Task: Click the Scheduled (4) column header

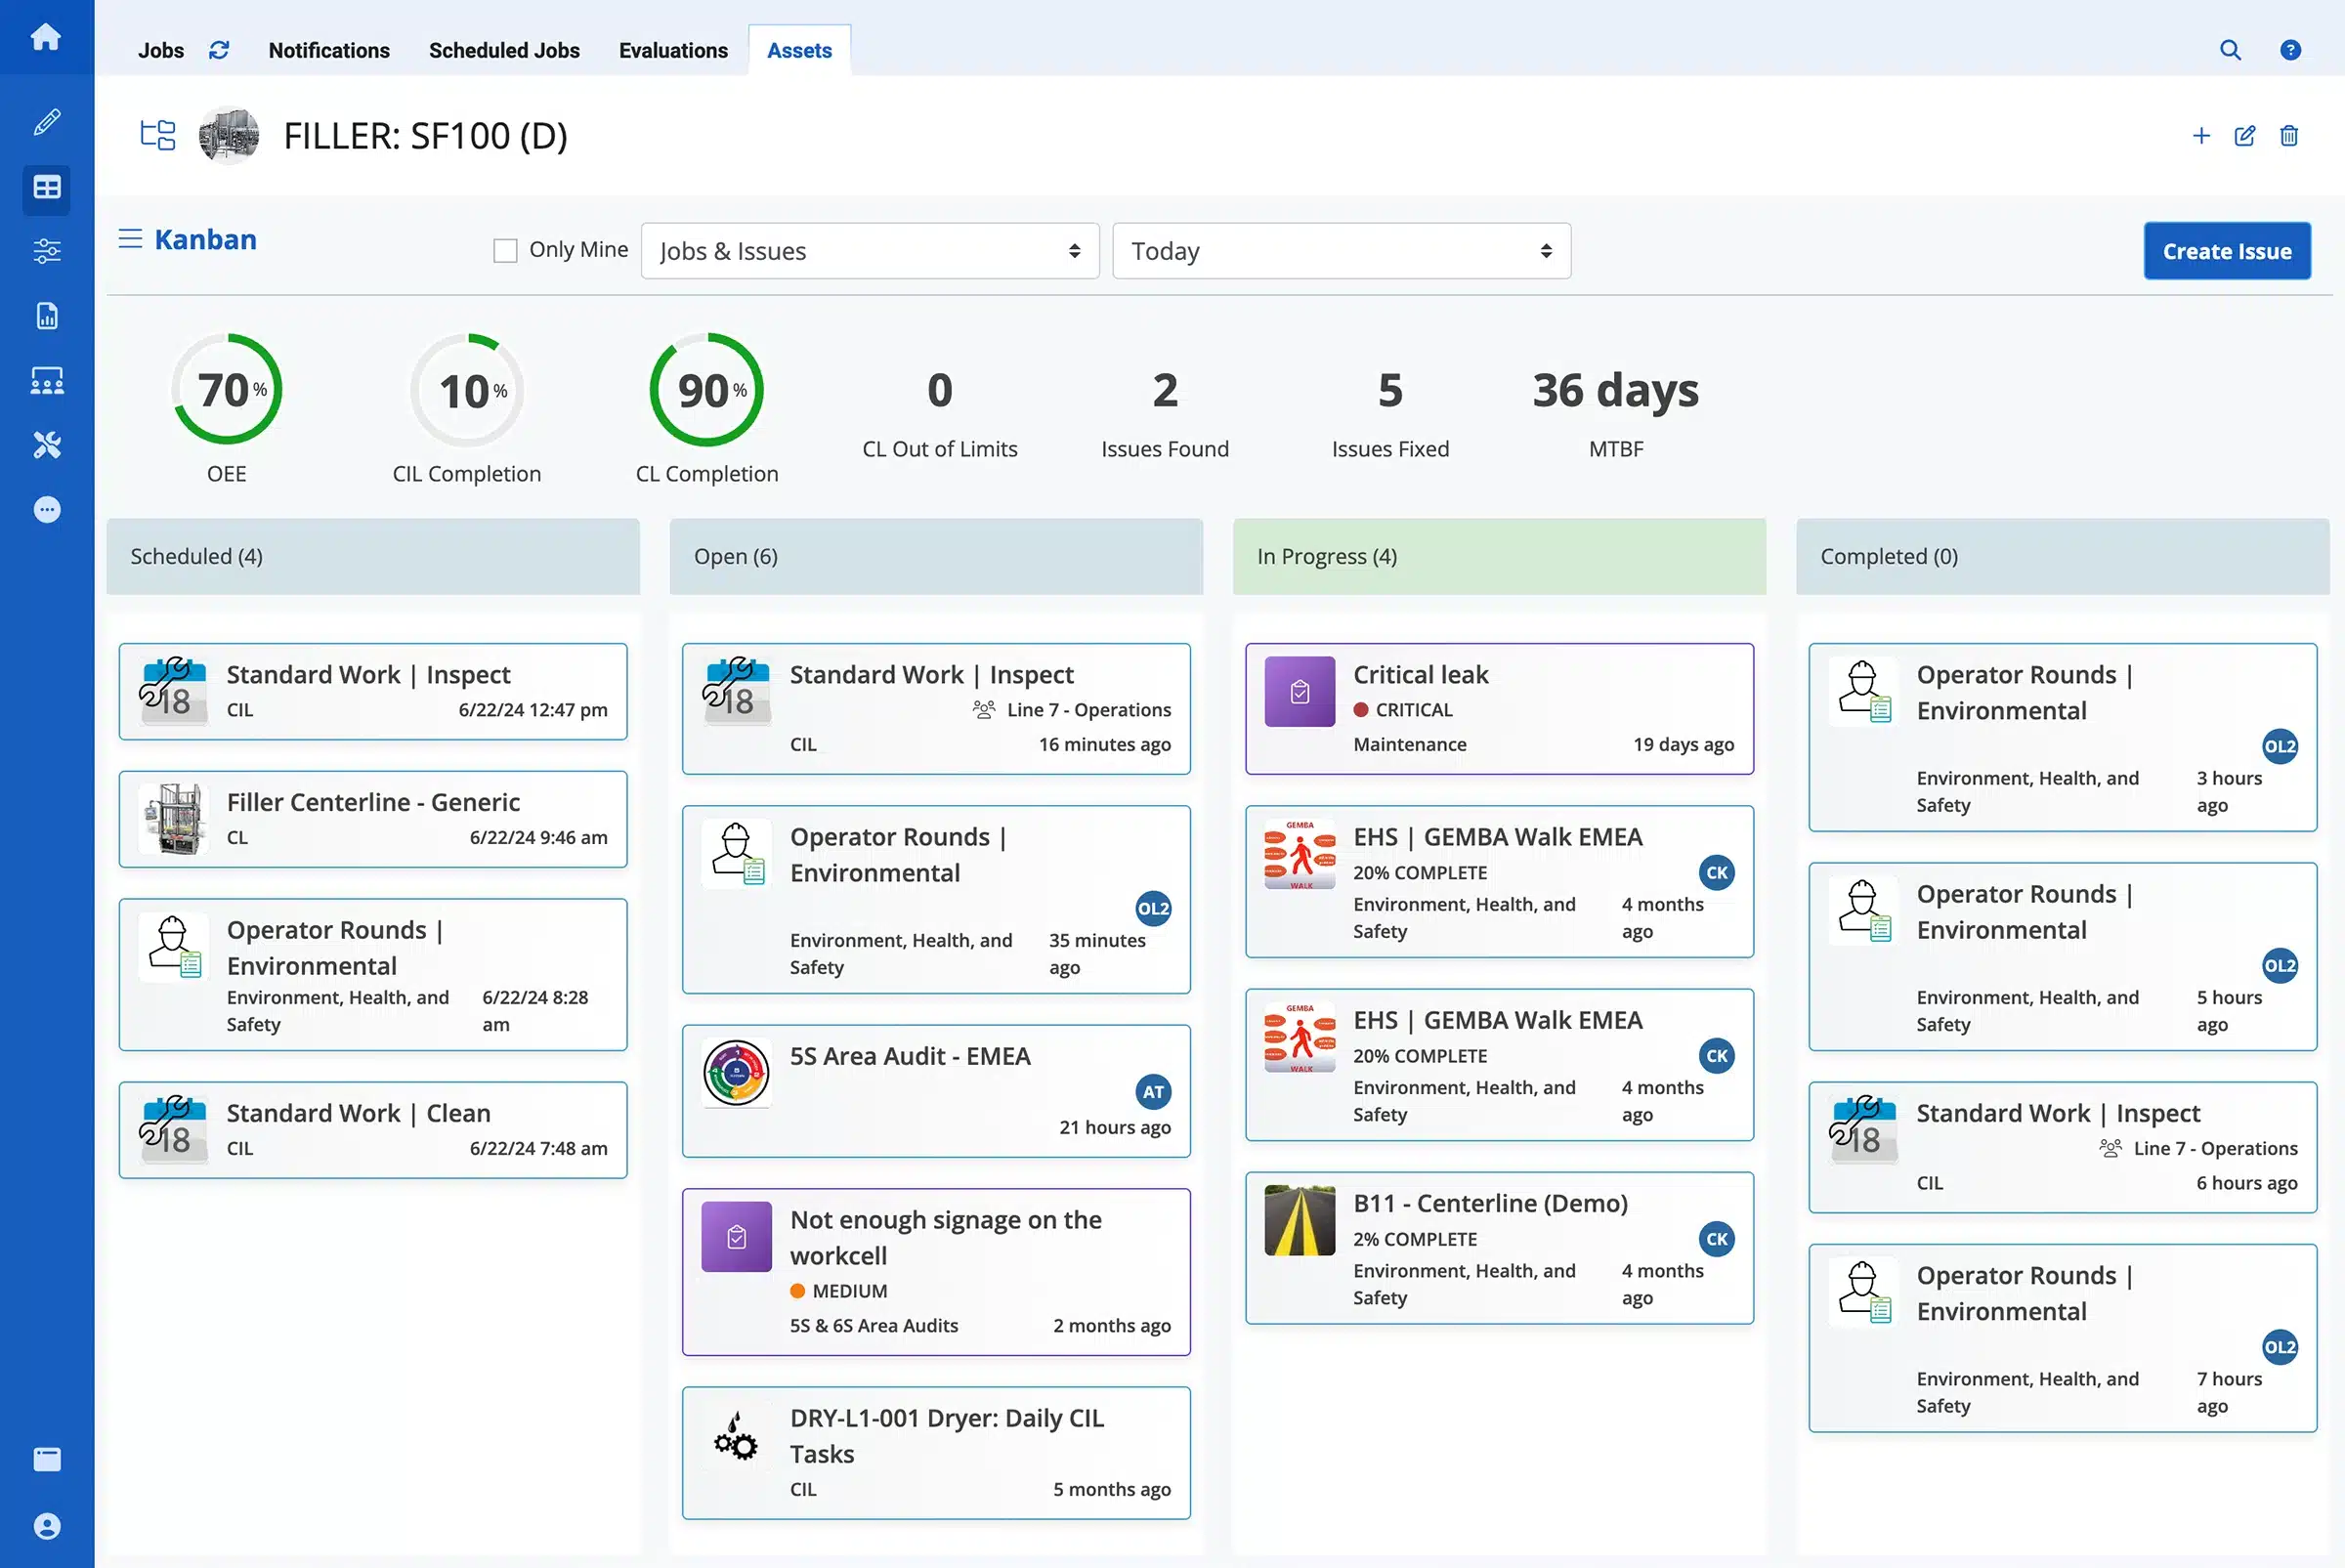Action: (x=373, y=556)
